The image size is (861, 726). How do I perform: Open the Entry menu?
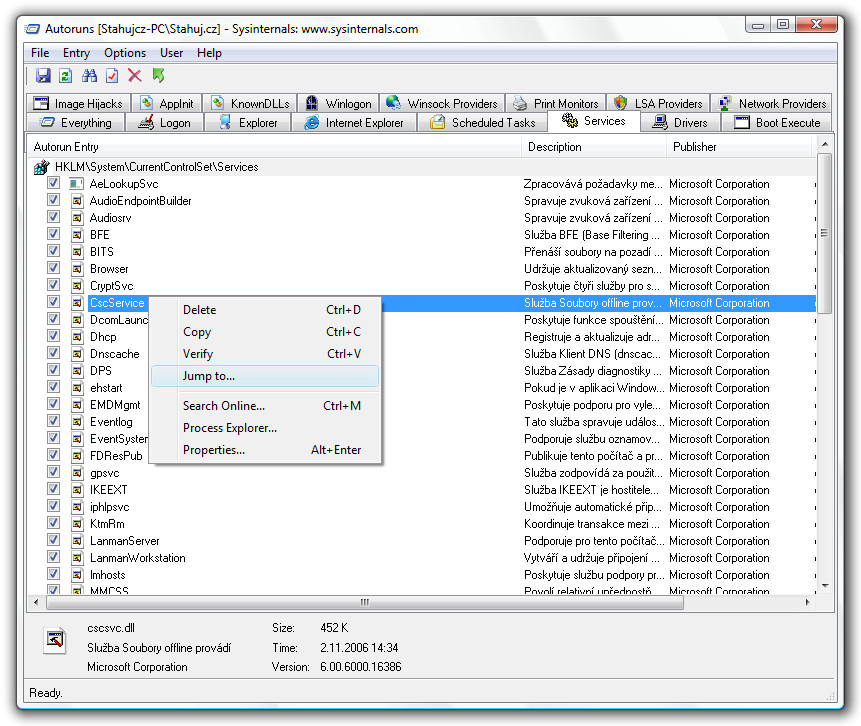coord(76,53)
